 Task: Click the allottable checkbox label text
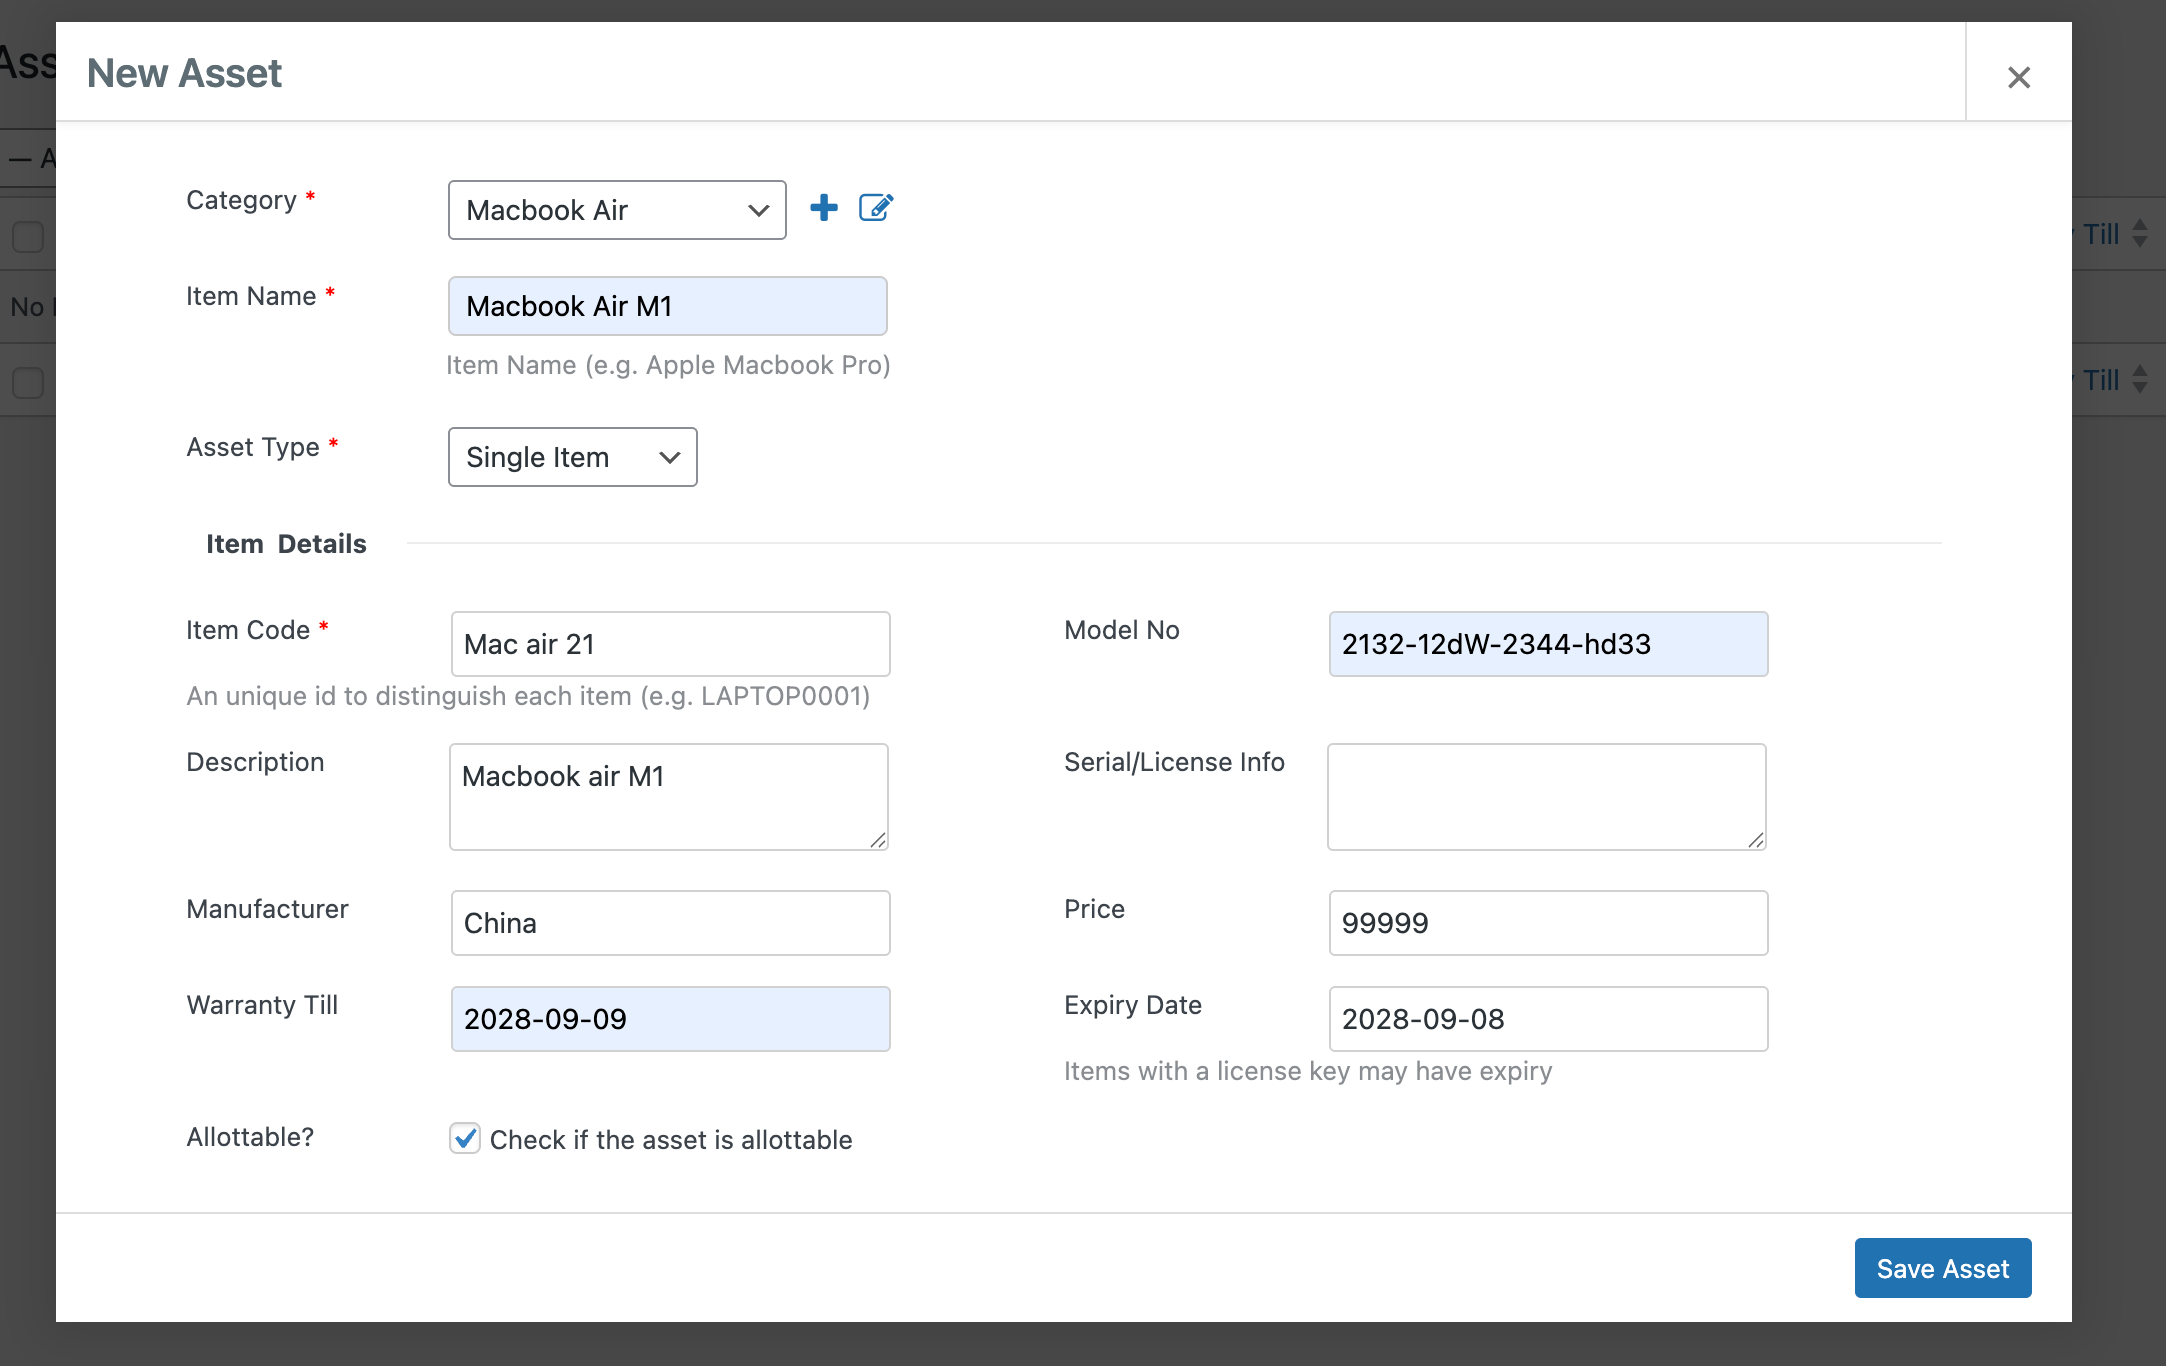pyautogui.click(x=671, y=1140)
